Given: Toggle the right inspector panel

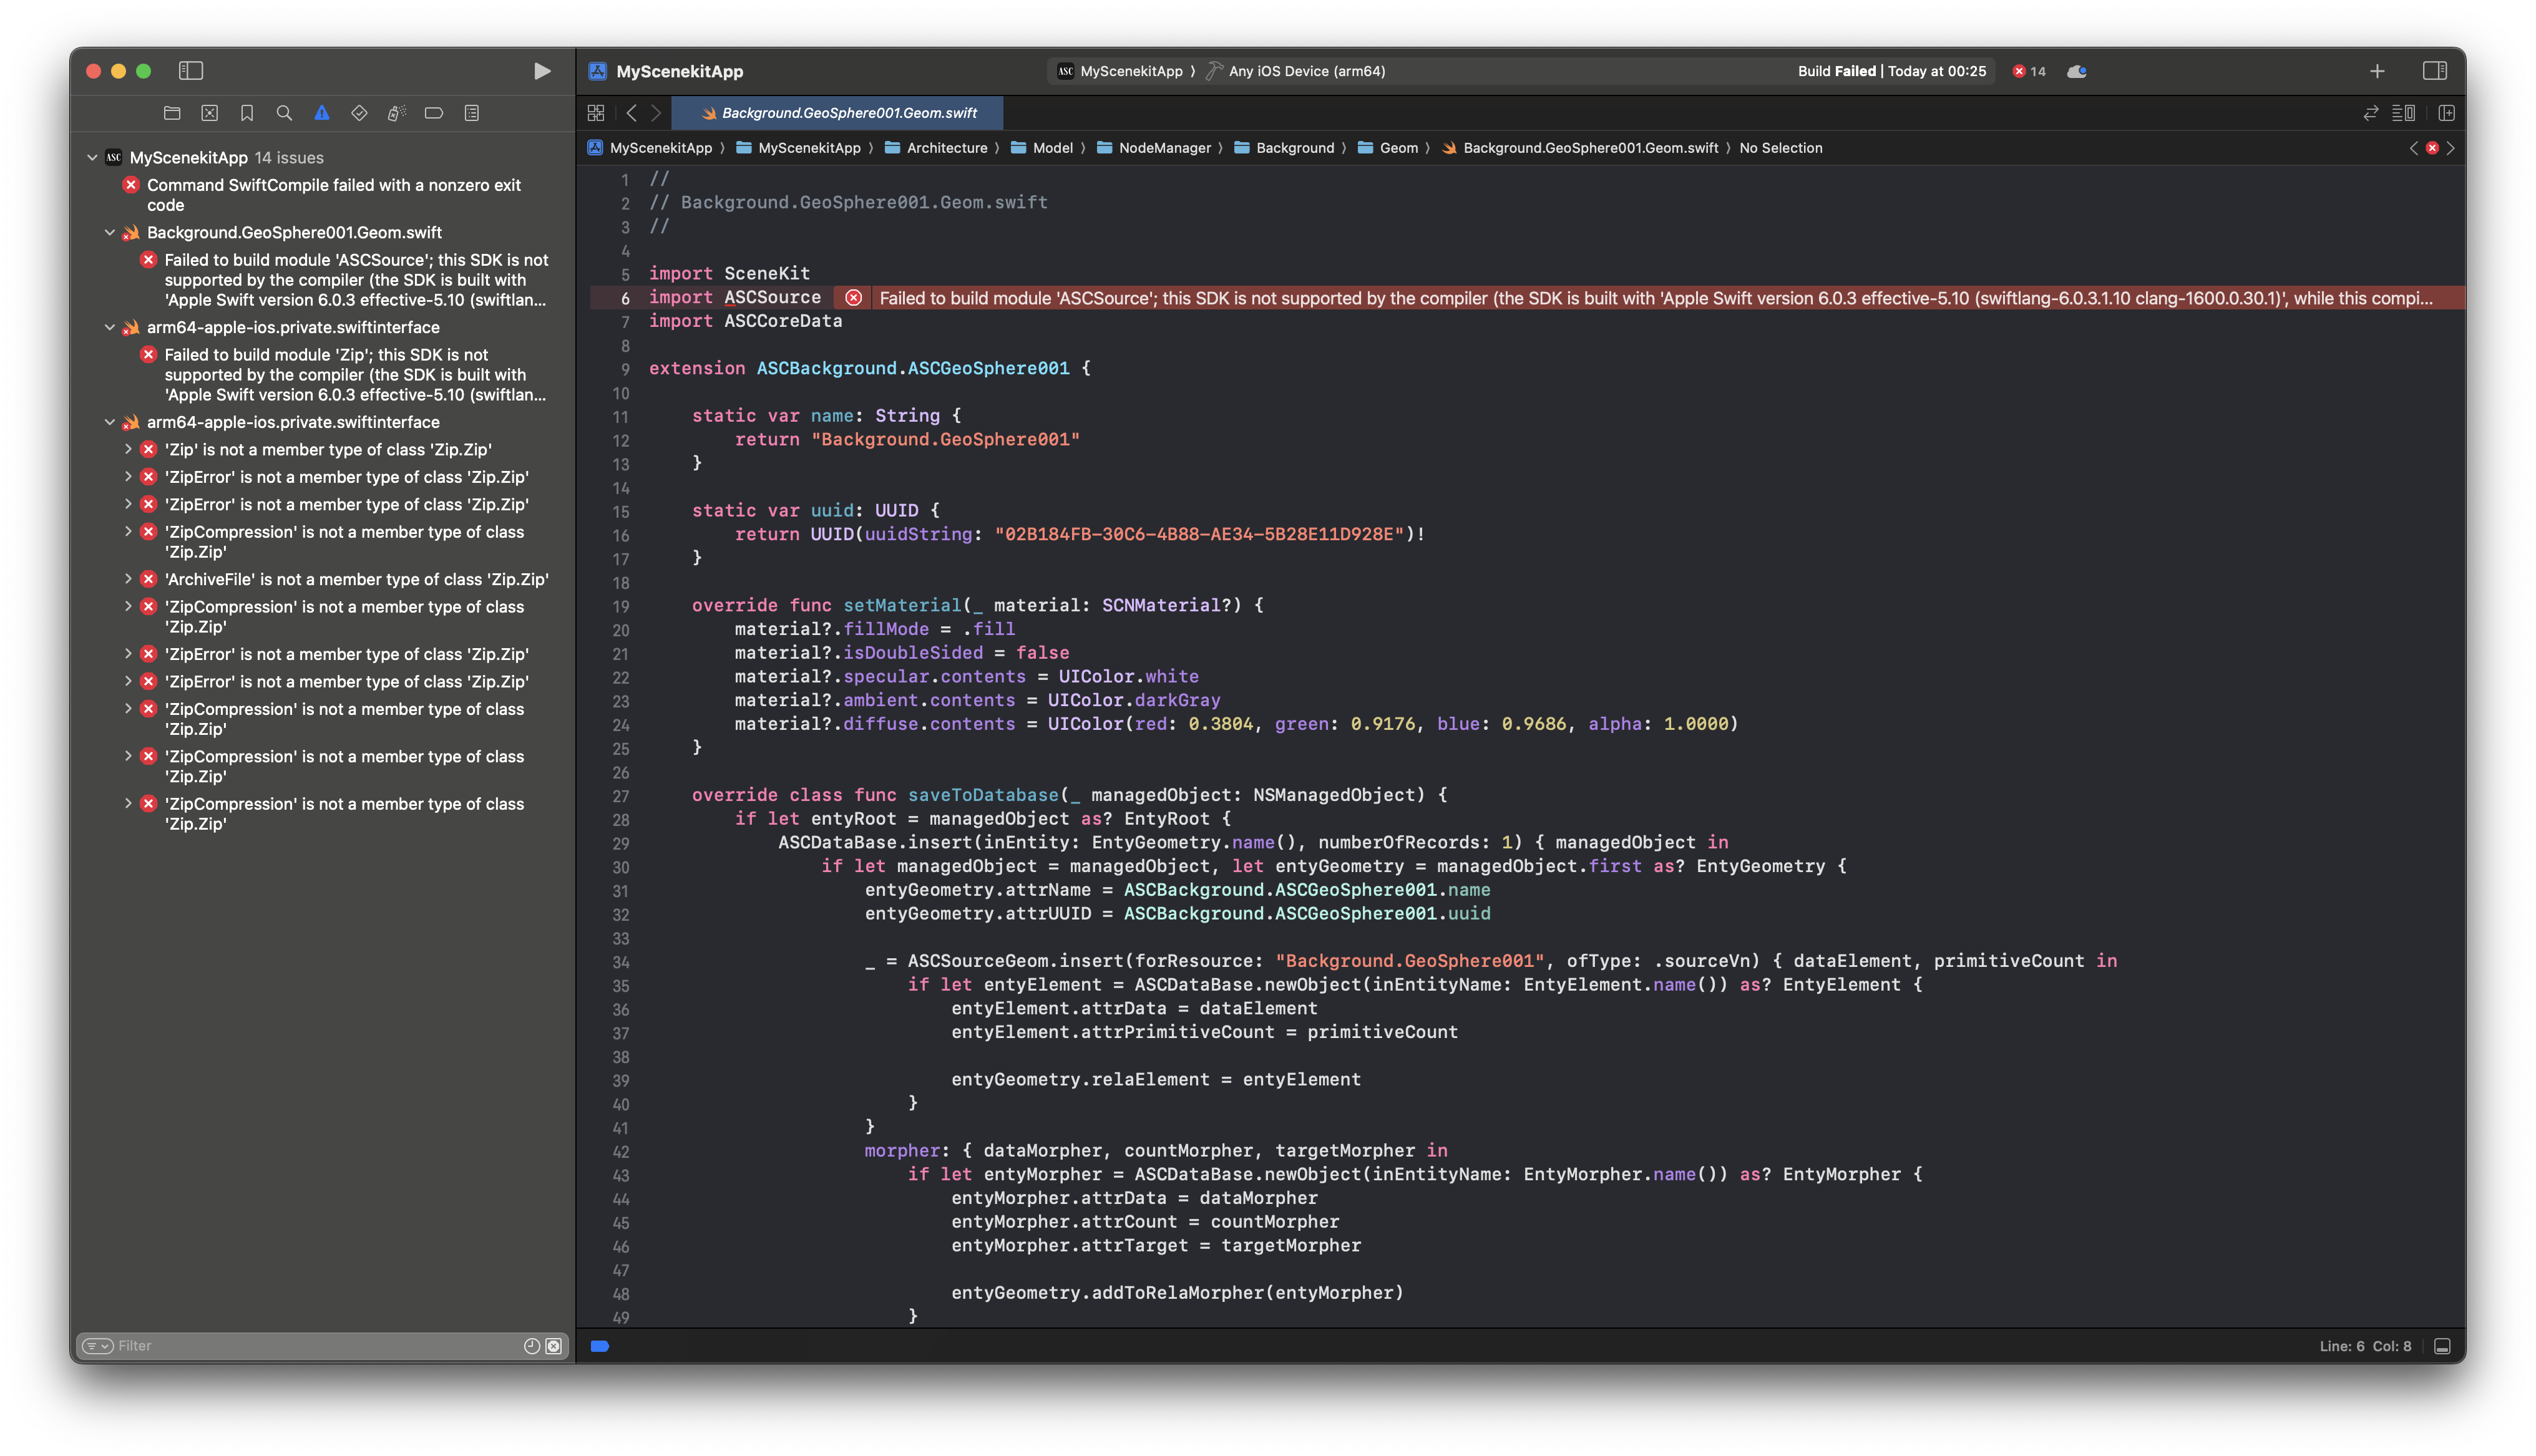Looking at the screenshot, I should tap(2434, 71).
